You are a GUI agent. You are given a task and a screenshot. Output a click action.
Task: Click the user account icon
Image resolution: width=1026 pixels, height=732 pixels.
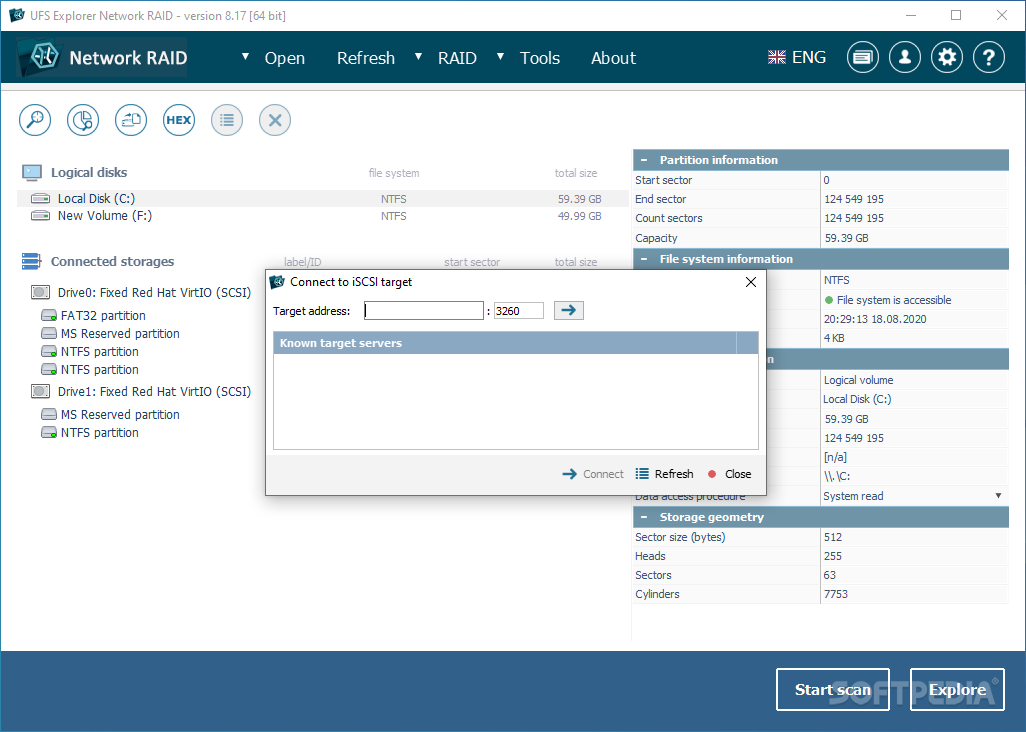pos(905,58)
